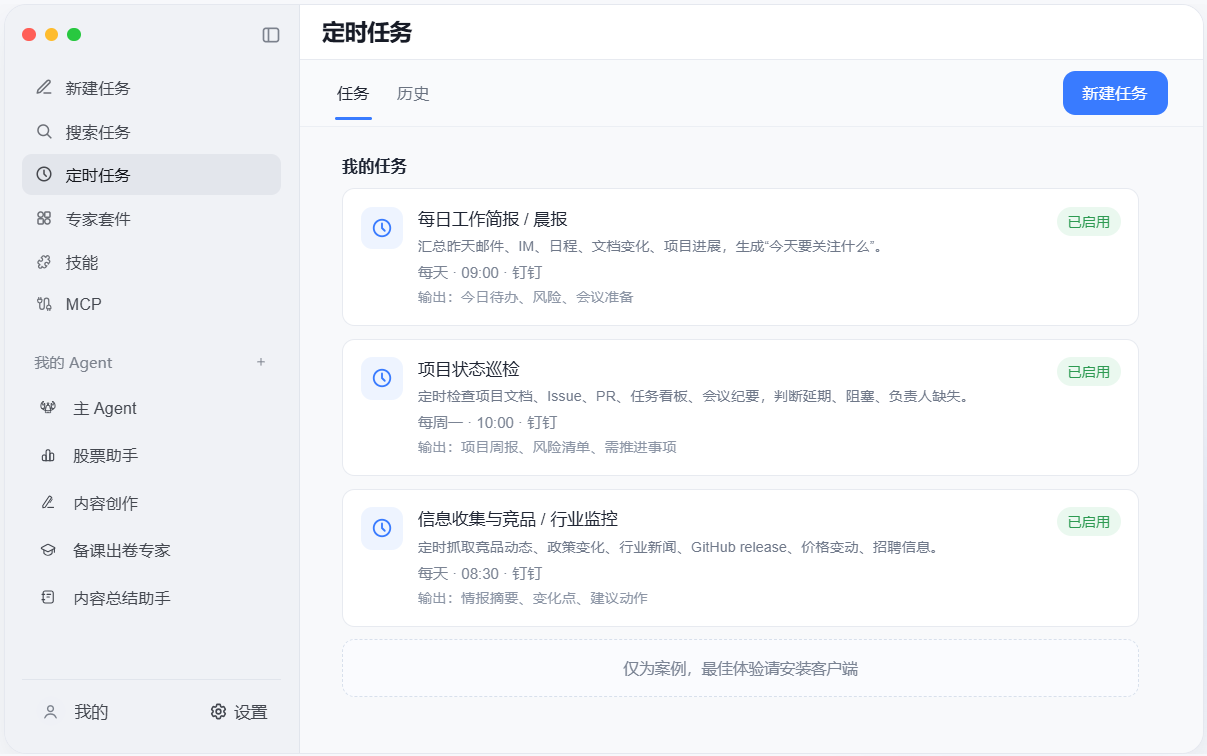The width and height of the screenshot is (1207, 756).
Task: Click the user icon beside 我的
Action: [50, 712]
